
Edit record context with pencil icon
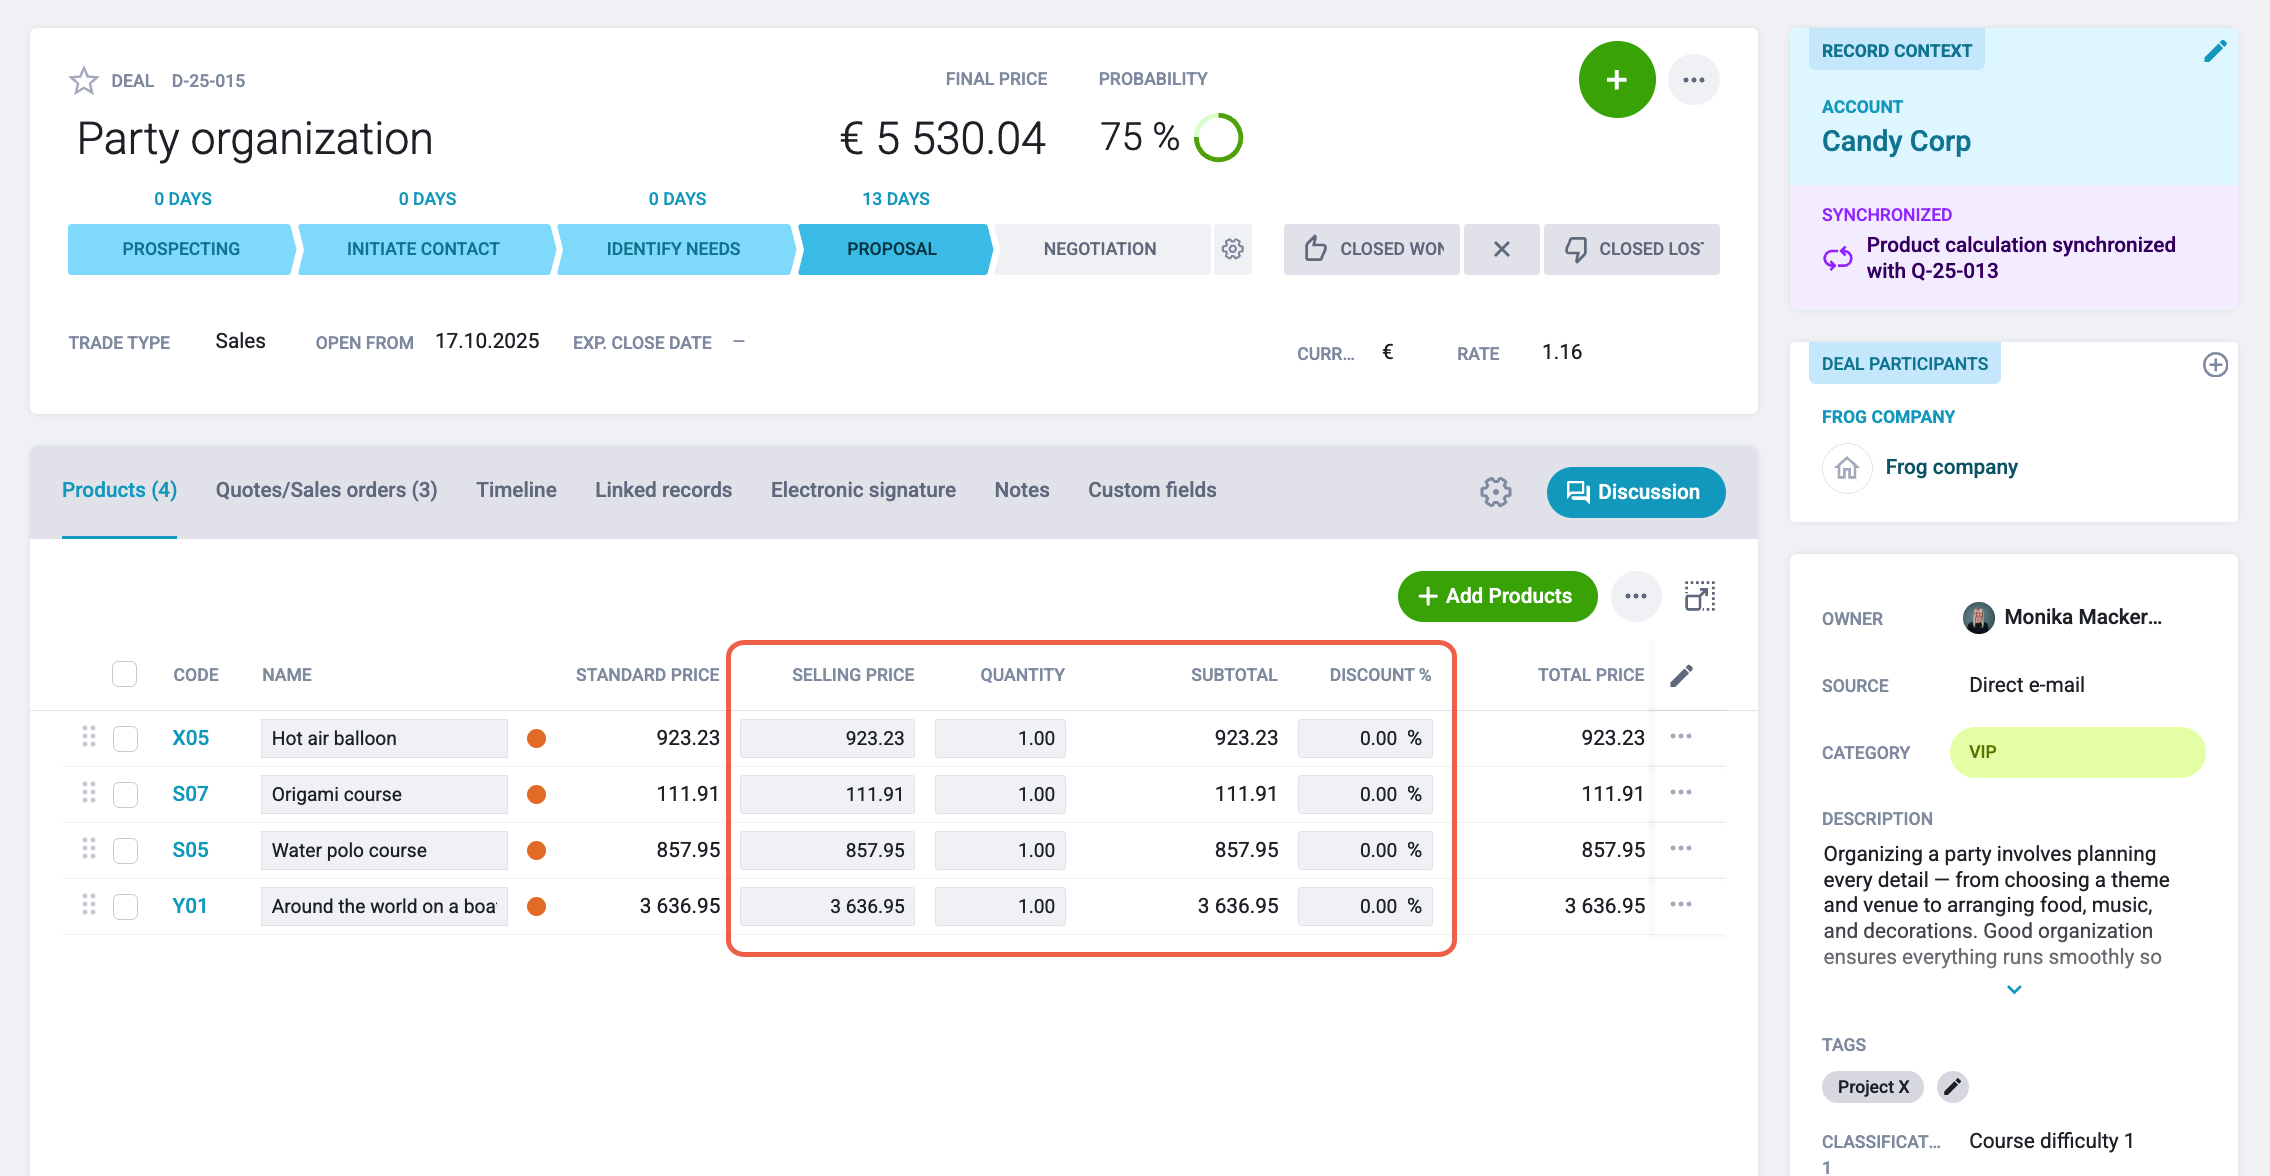pyautogui.click(x=2214, y=51)
